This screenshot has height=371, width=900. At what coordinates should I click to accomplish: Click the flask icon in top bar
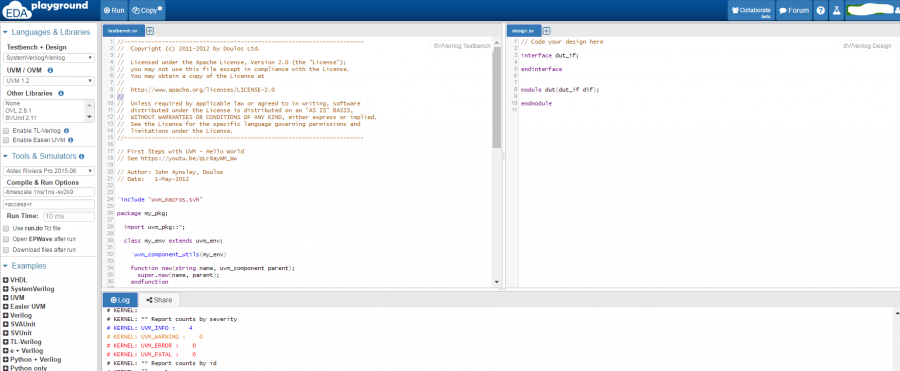(x=836, y=10)
